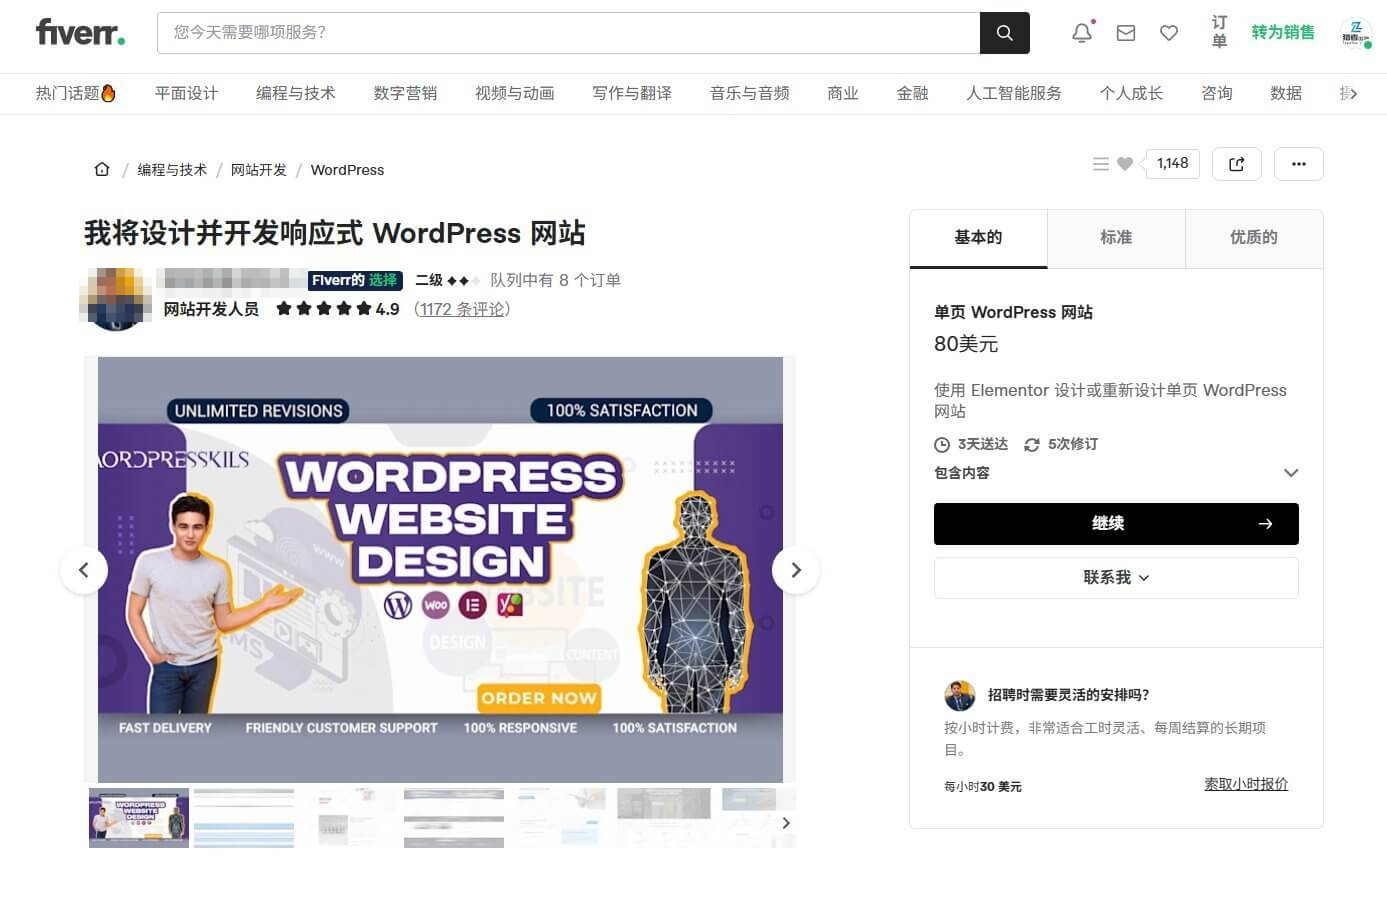The width and height of the screenshot is (1387, 904).
Task: Open the three-dot more options button
Action: pos(1299,164)
